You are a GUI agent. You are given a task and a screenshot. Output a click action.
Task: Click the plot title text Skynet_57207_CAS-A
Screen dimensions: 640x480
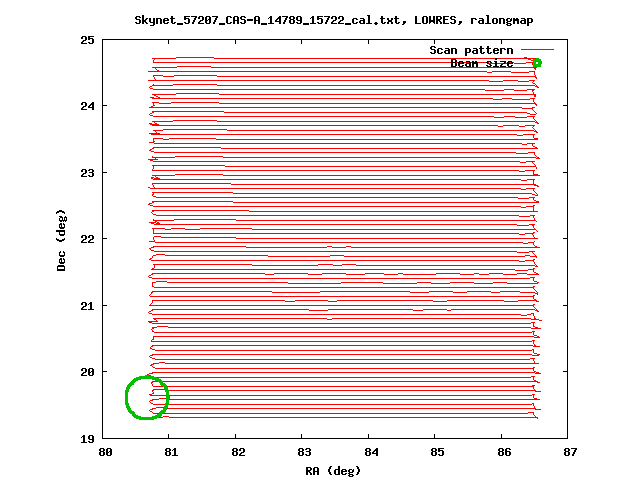333,20
